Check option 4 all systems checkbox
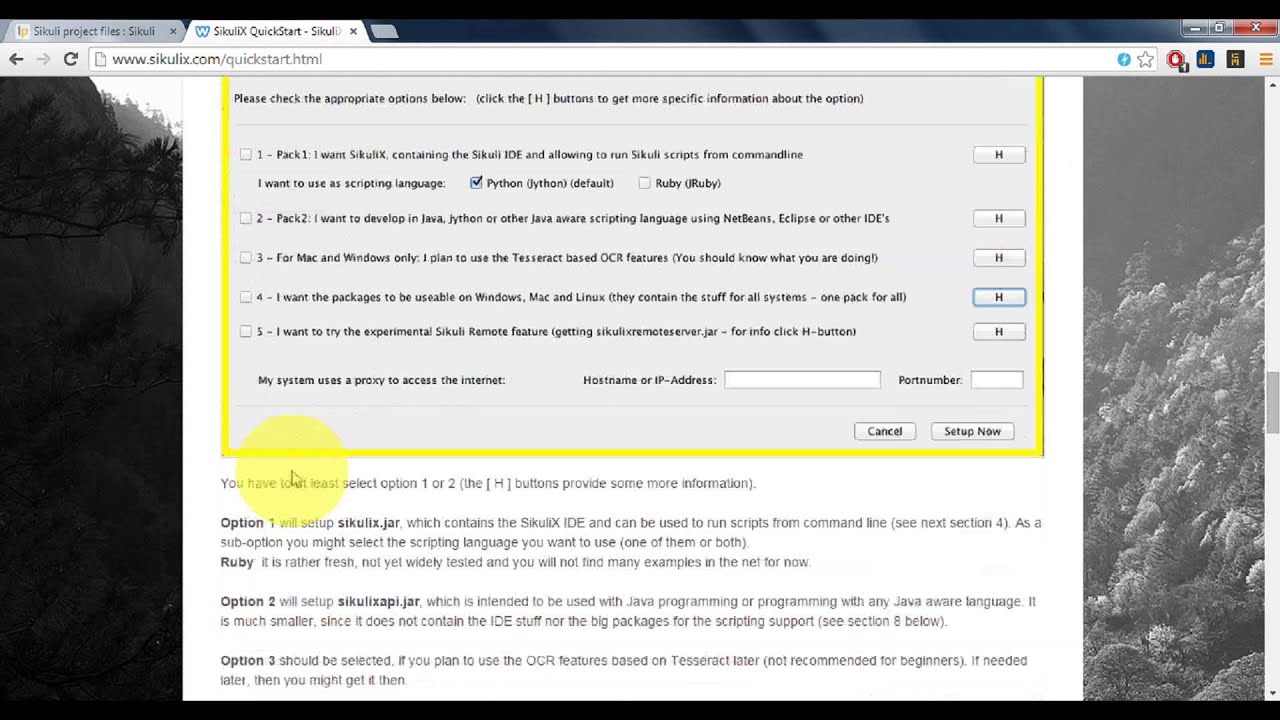Screen dimensions: 1280x720 point(246,297)
